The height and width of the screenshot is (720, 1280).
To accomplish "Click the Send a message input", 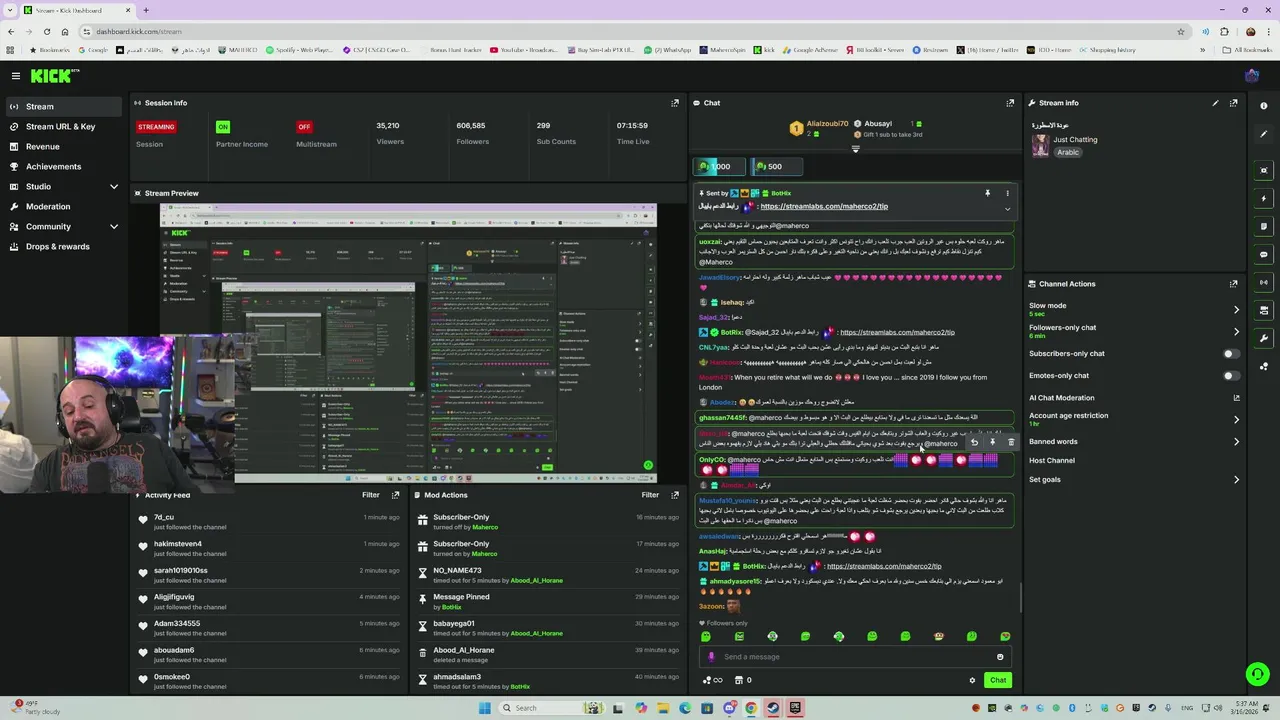I will [x=856, y=657].
